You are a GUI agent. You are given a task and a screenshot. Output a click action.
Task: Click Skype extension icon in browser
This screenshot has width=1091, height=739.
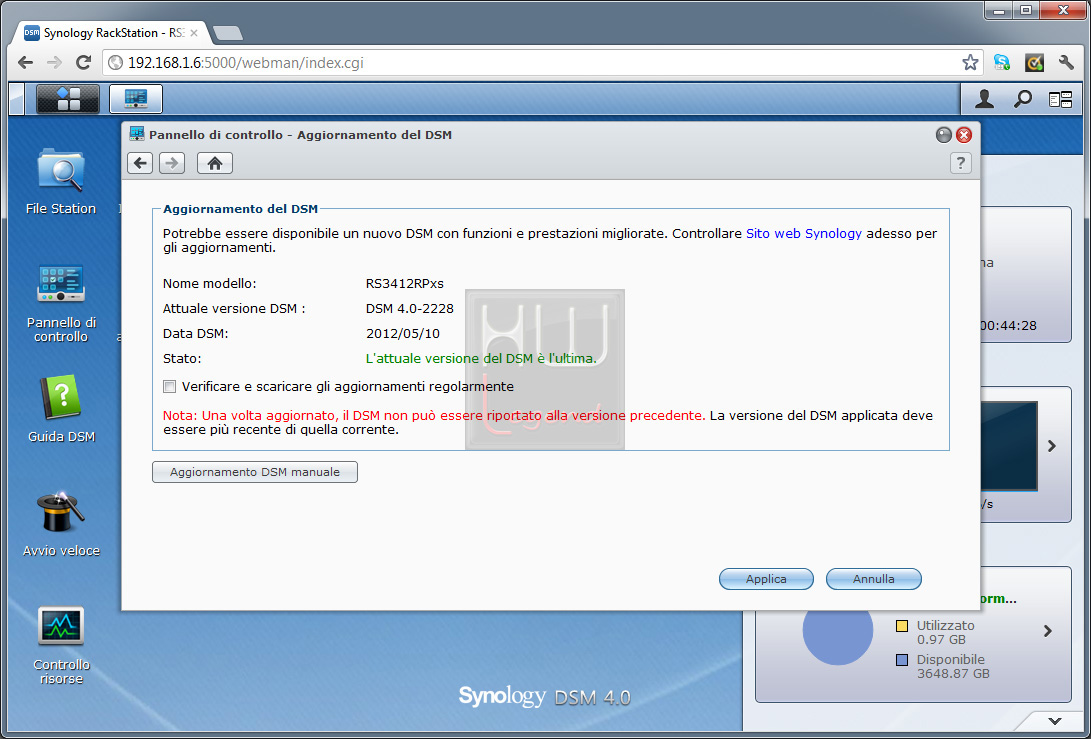tap(1001, 63)
